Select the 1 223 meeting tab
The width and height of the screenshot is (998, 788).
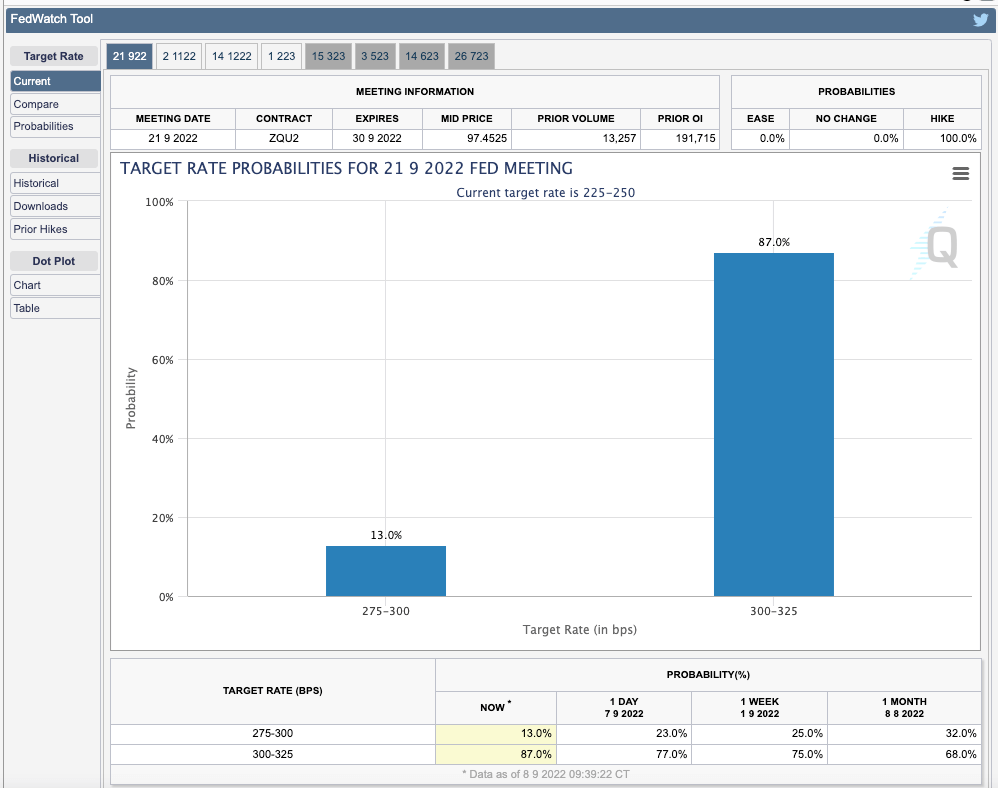point(281,56)
